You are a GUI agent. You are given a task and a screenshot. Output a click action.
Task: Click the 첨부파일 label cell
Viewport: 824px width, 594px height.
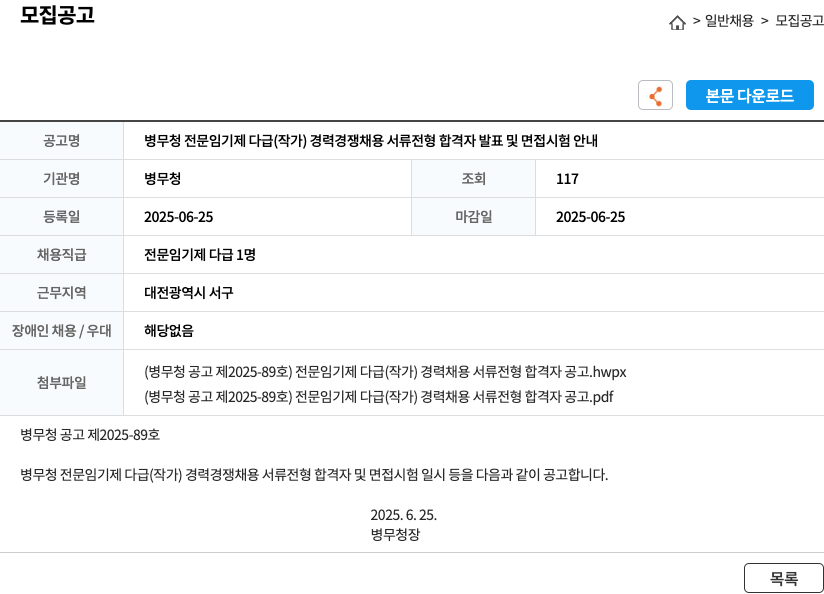pyautogui.click(x=61, y=383)
